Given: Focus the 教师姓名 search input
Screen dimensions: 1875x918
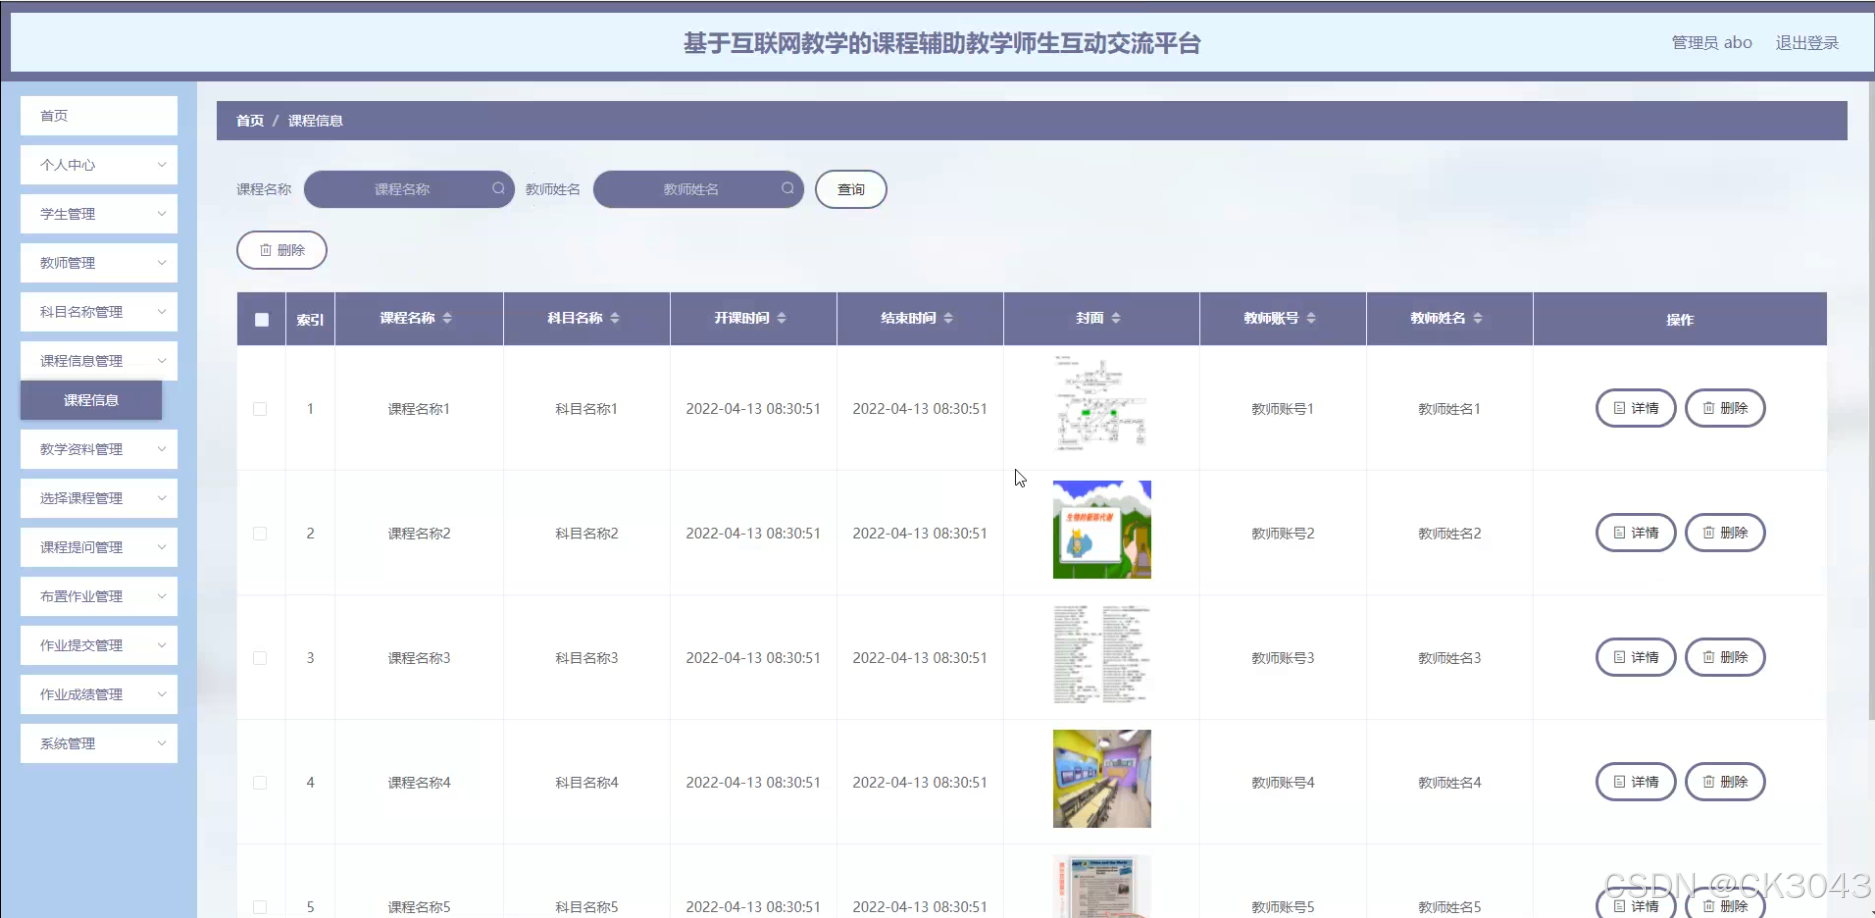Looking at the screenshot, I should [698, 189].
